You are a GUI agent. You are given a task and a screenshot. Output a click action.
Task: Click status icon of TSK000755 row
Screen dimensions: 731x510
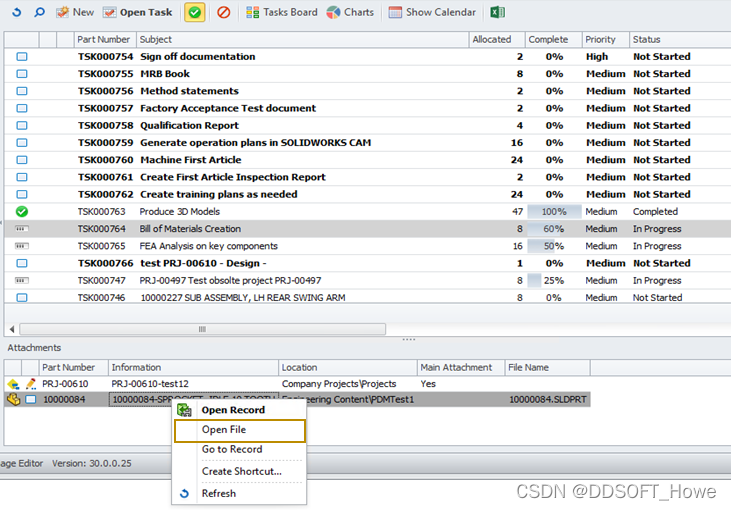tap(22, 74)
